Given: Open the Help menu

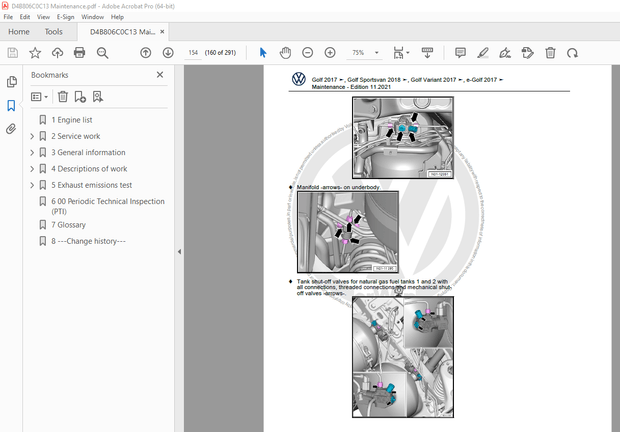Looking at the screenshot, I should [117, 17].
